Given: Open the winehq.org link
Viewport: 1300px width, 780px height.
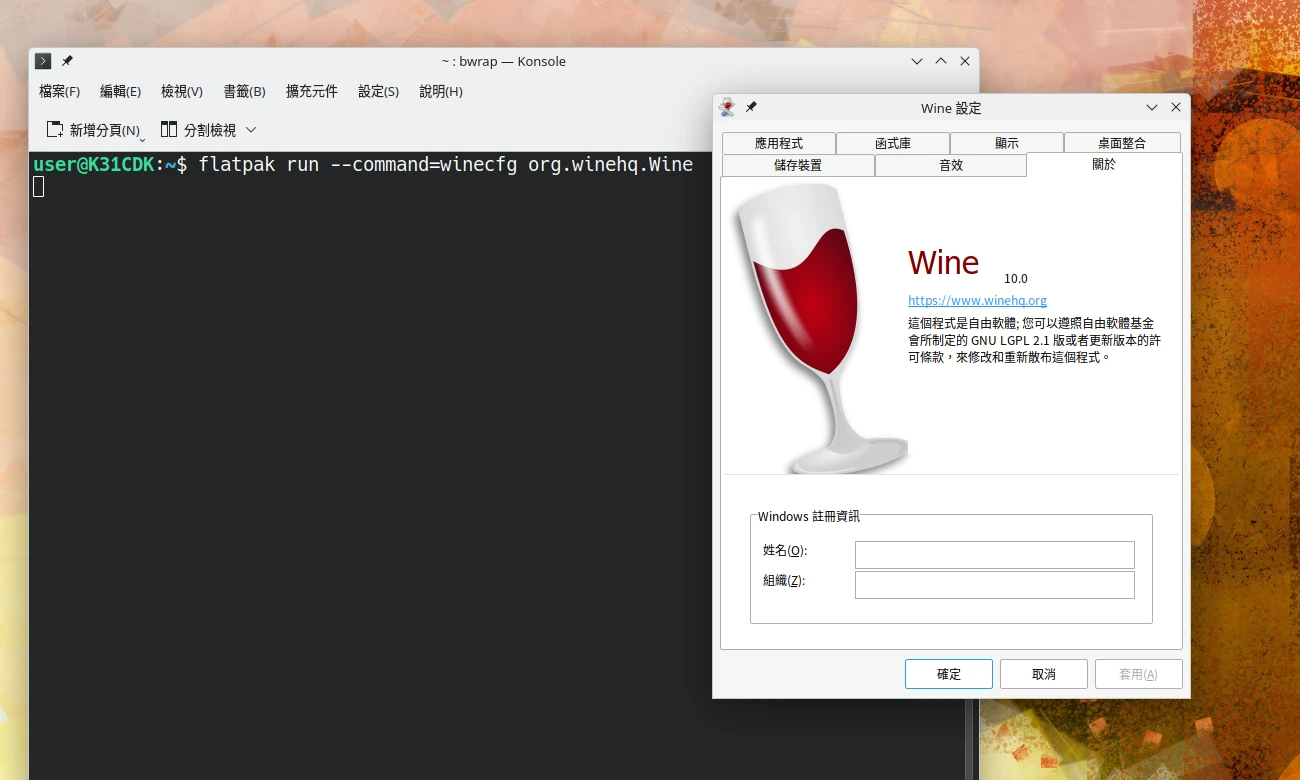Looking at the screenshot, I should (977, 300).
